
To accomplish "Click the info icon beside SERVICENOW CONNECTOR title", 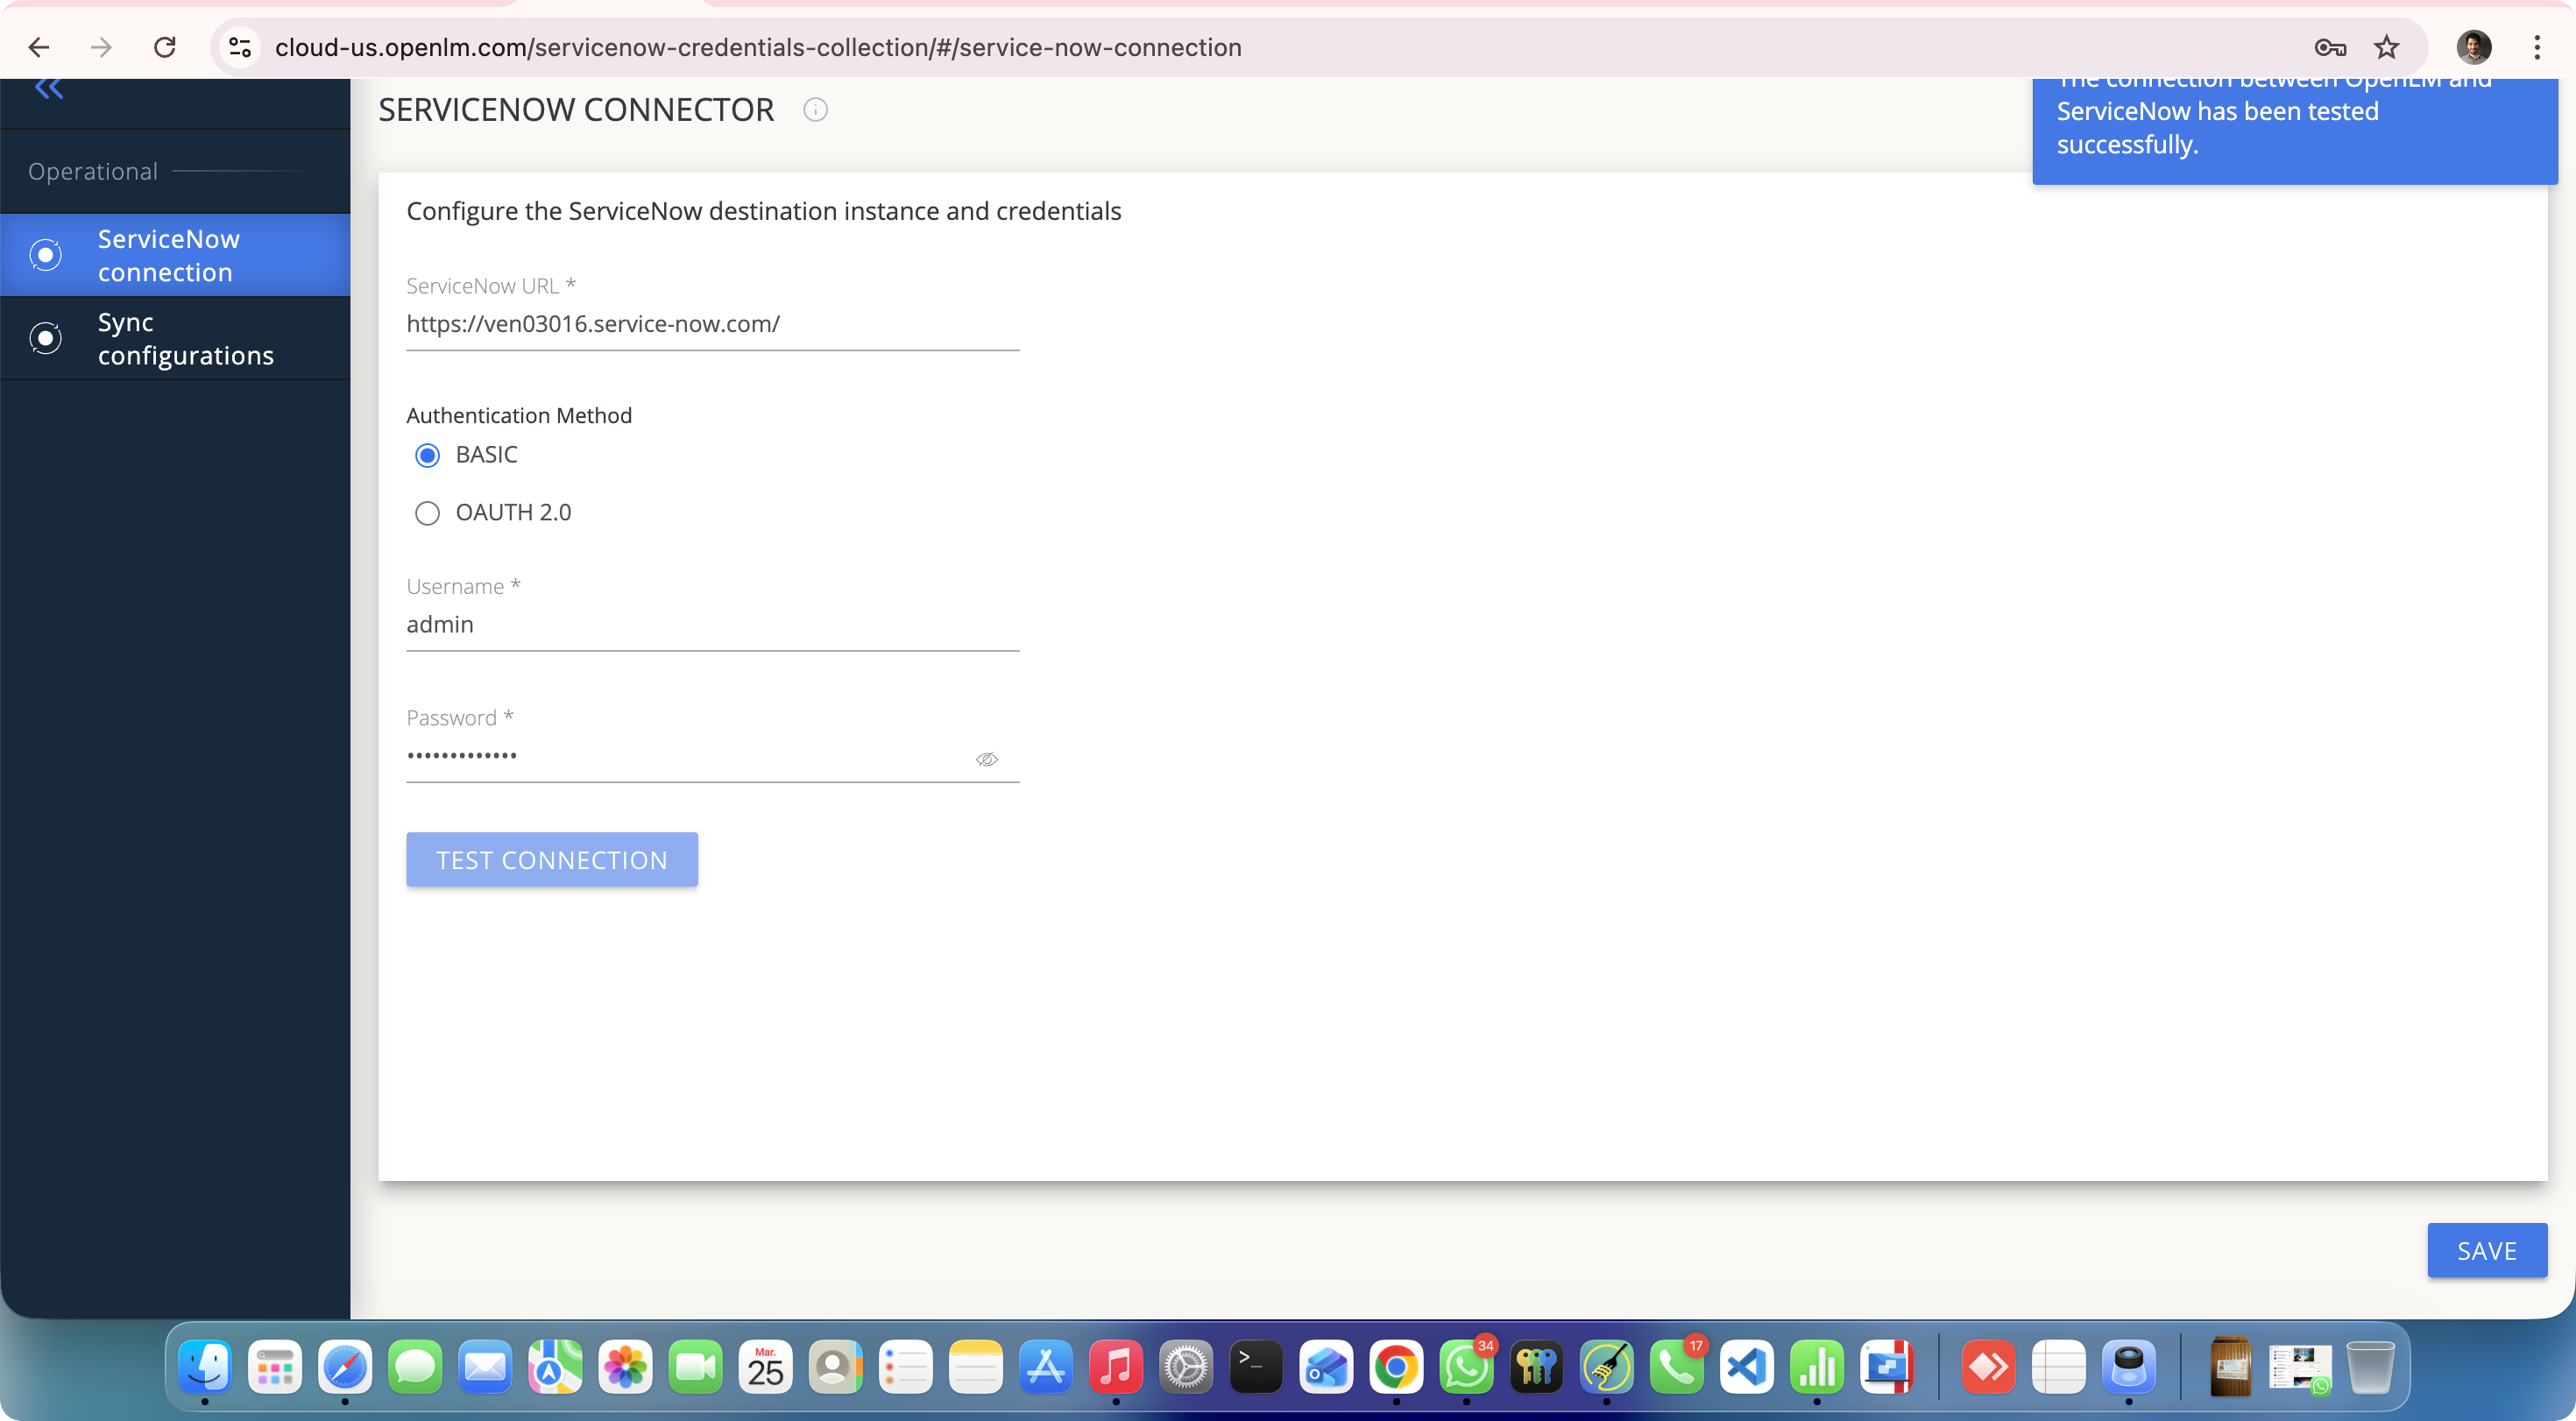I will coord(815,110).
